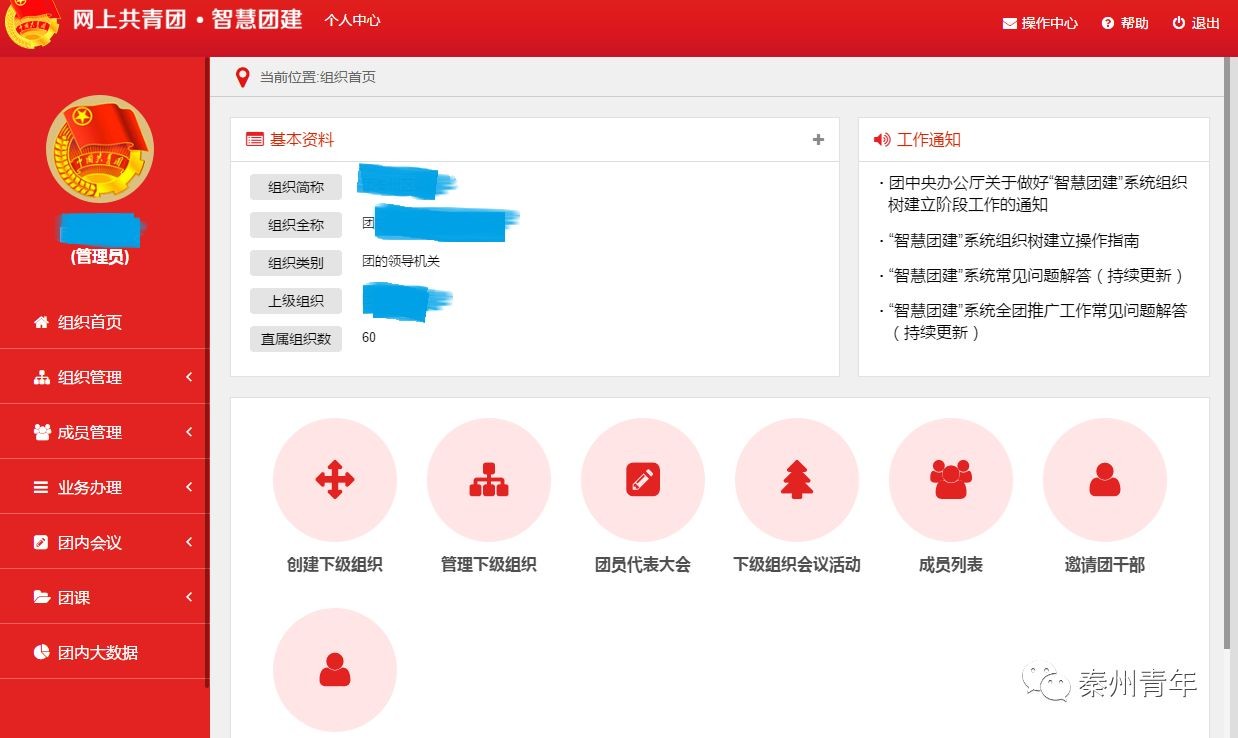Open 管理下级组织 hierarchy icon
Screen dimensions: 1238x738
tap(488, 480)
